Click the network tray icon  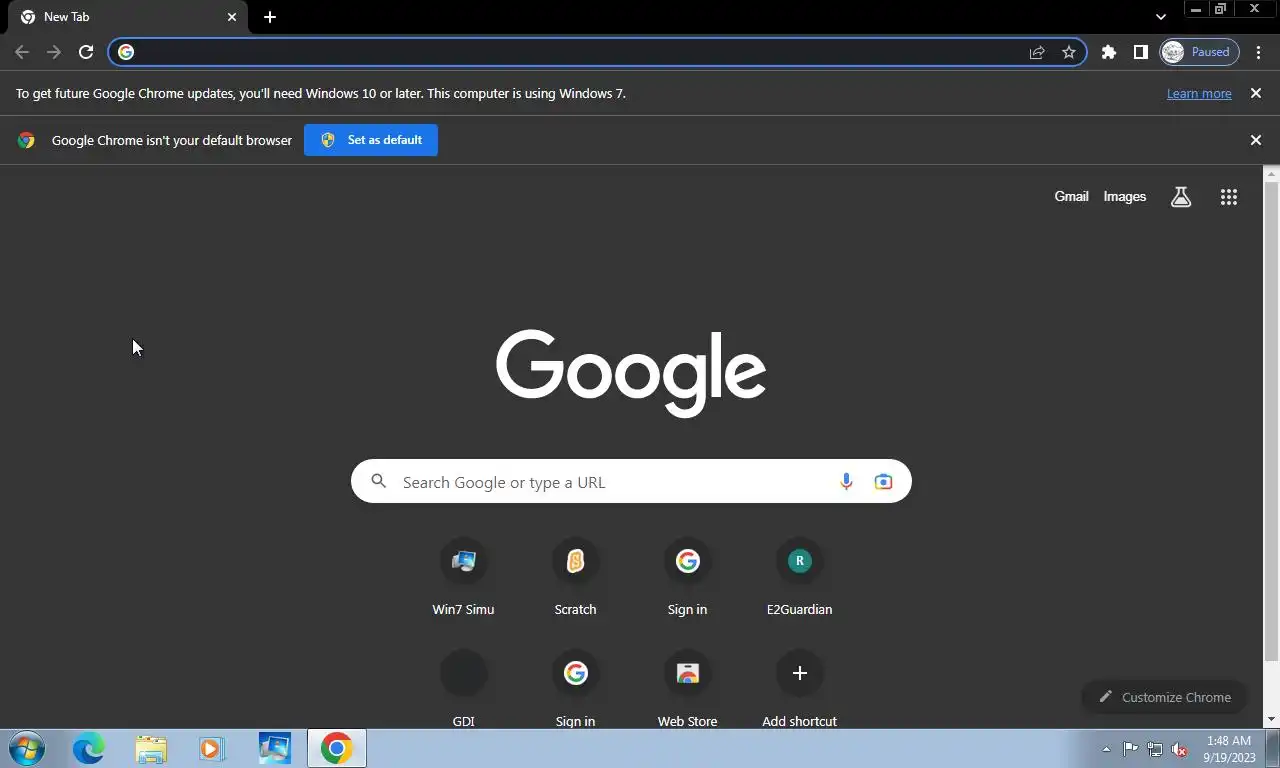pyautogui.click(x=1155, y=749)
